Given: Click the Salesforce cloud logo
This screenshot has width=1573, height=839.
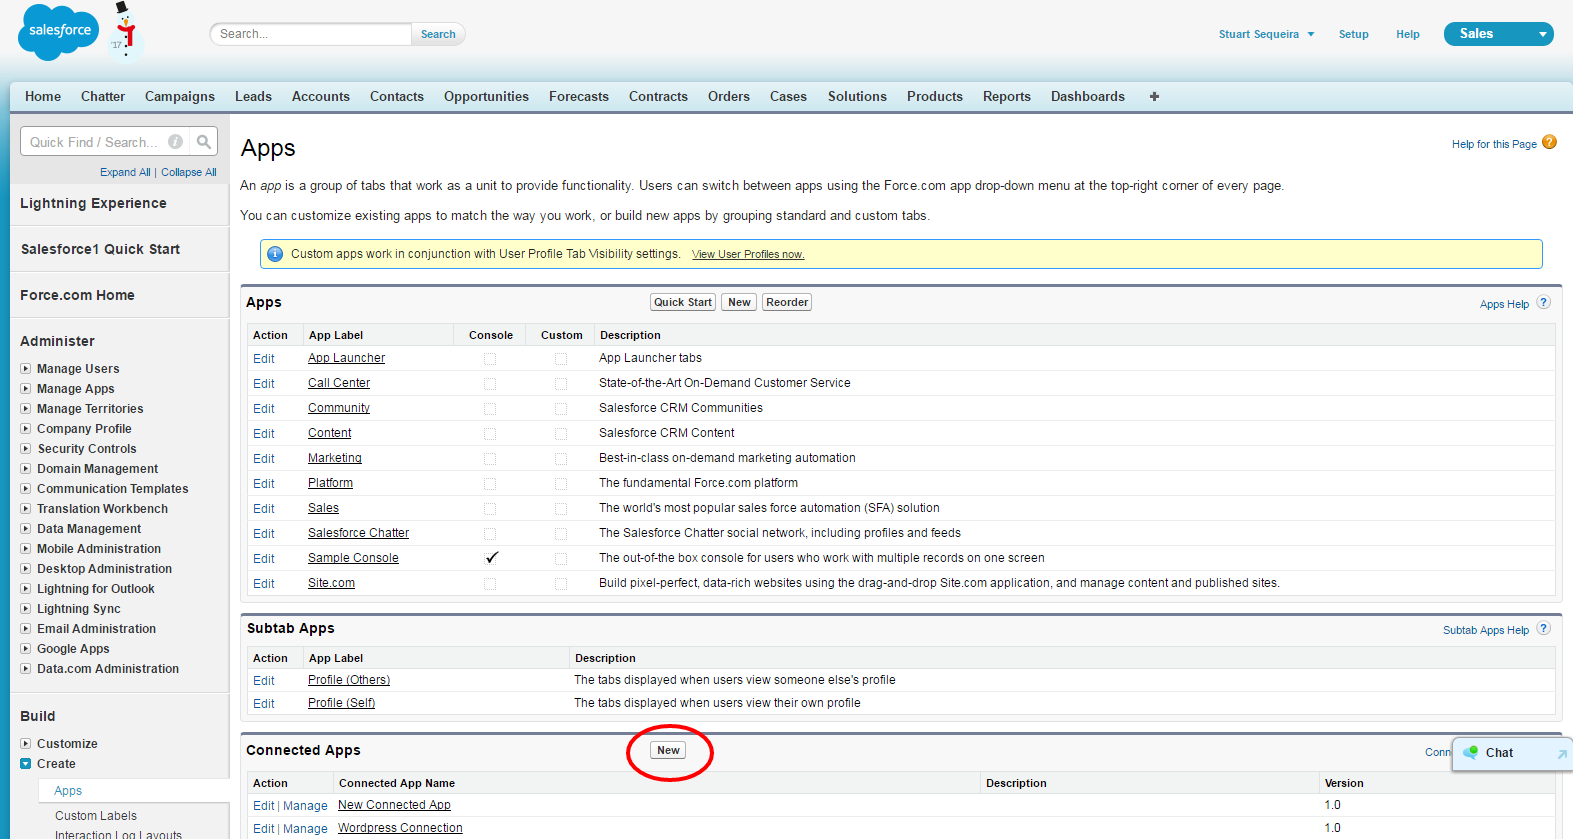Looking at the screenshot, I should (59, 32).
